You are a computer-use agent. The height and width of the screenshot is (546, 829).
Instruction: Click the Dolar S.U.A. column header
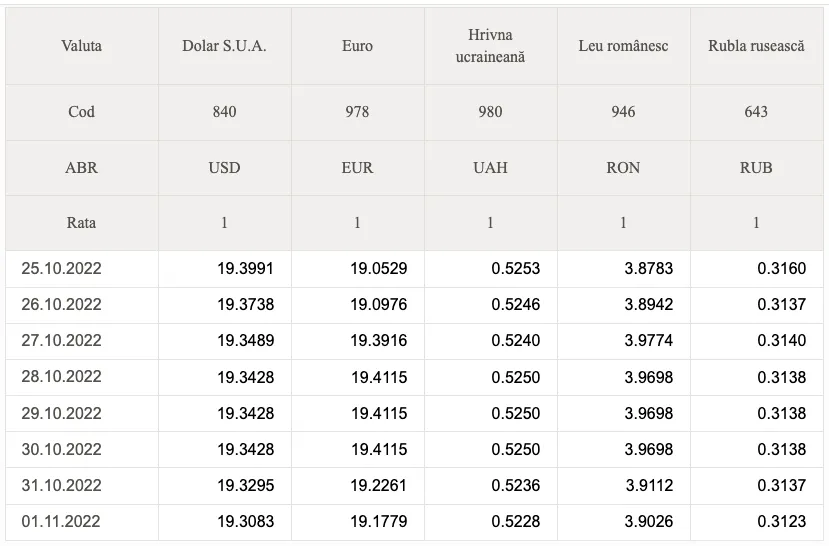pos(224,46)
